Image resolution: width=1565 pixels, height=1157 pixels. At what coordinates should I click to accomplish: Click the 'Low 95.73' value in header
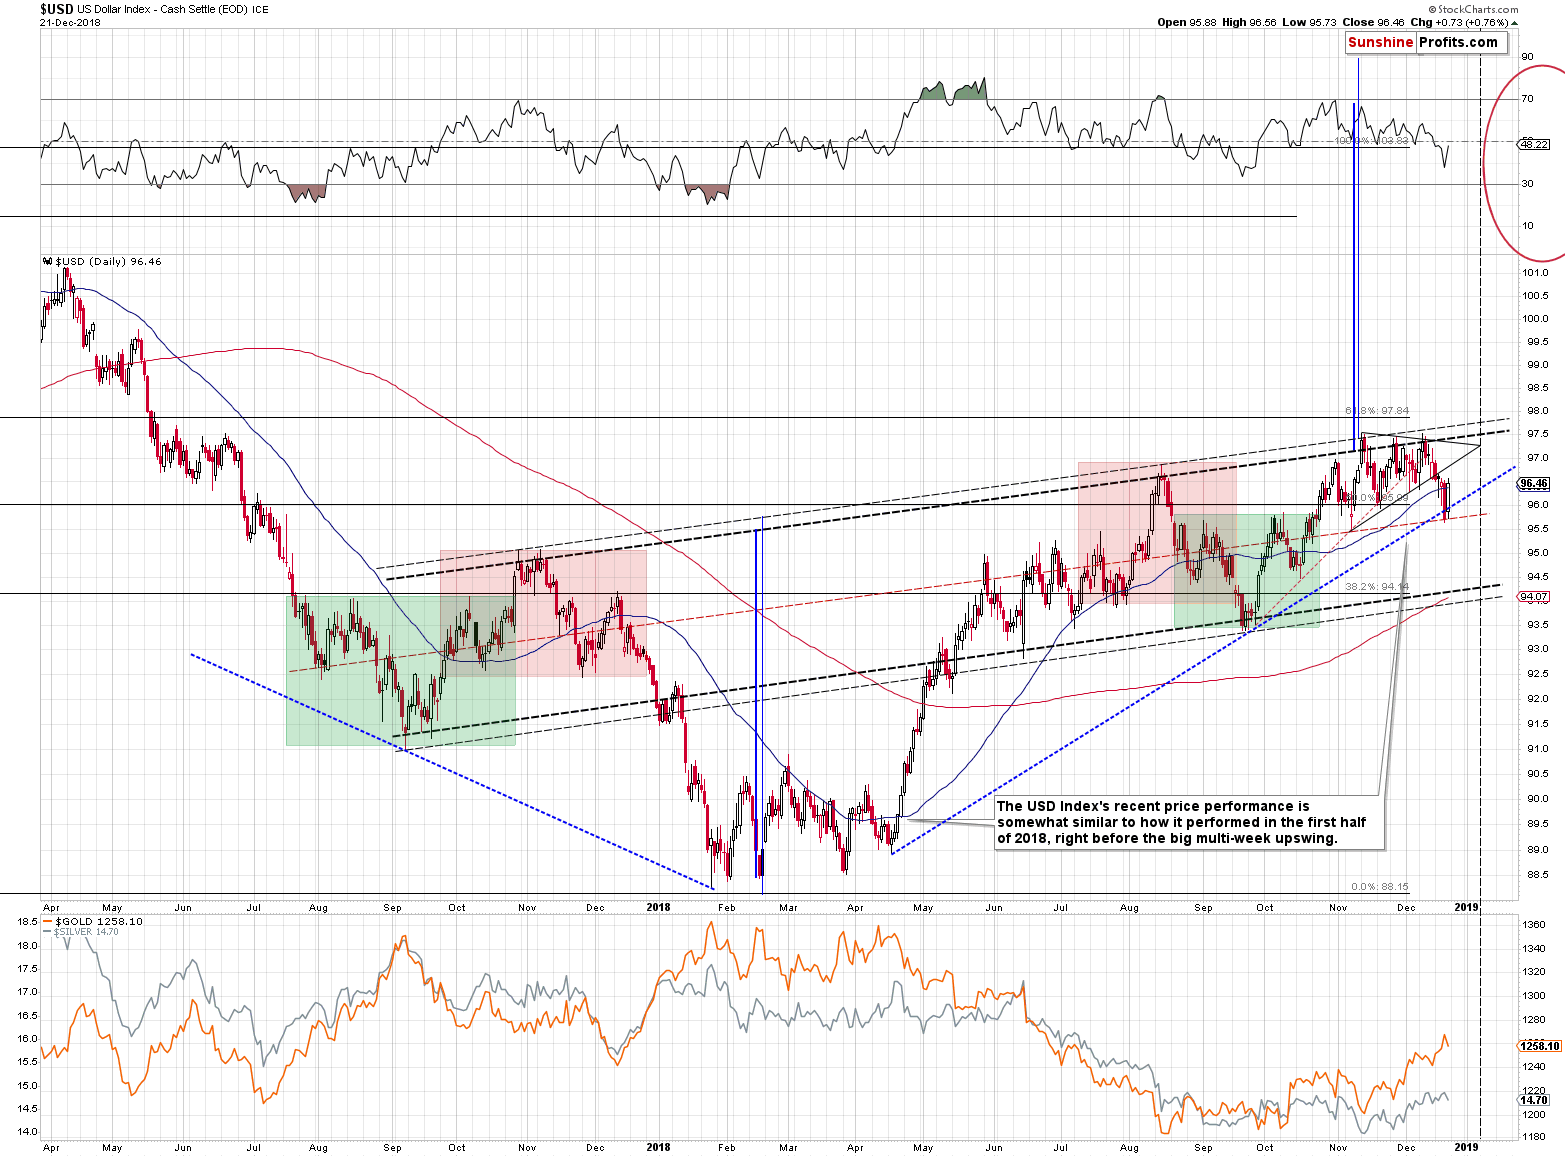pyautogui.click(x=1309, y=22)
